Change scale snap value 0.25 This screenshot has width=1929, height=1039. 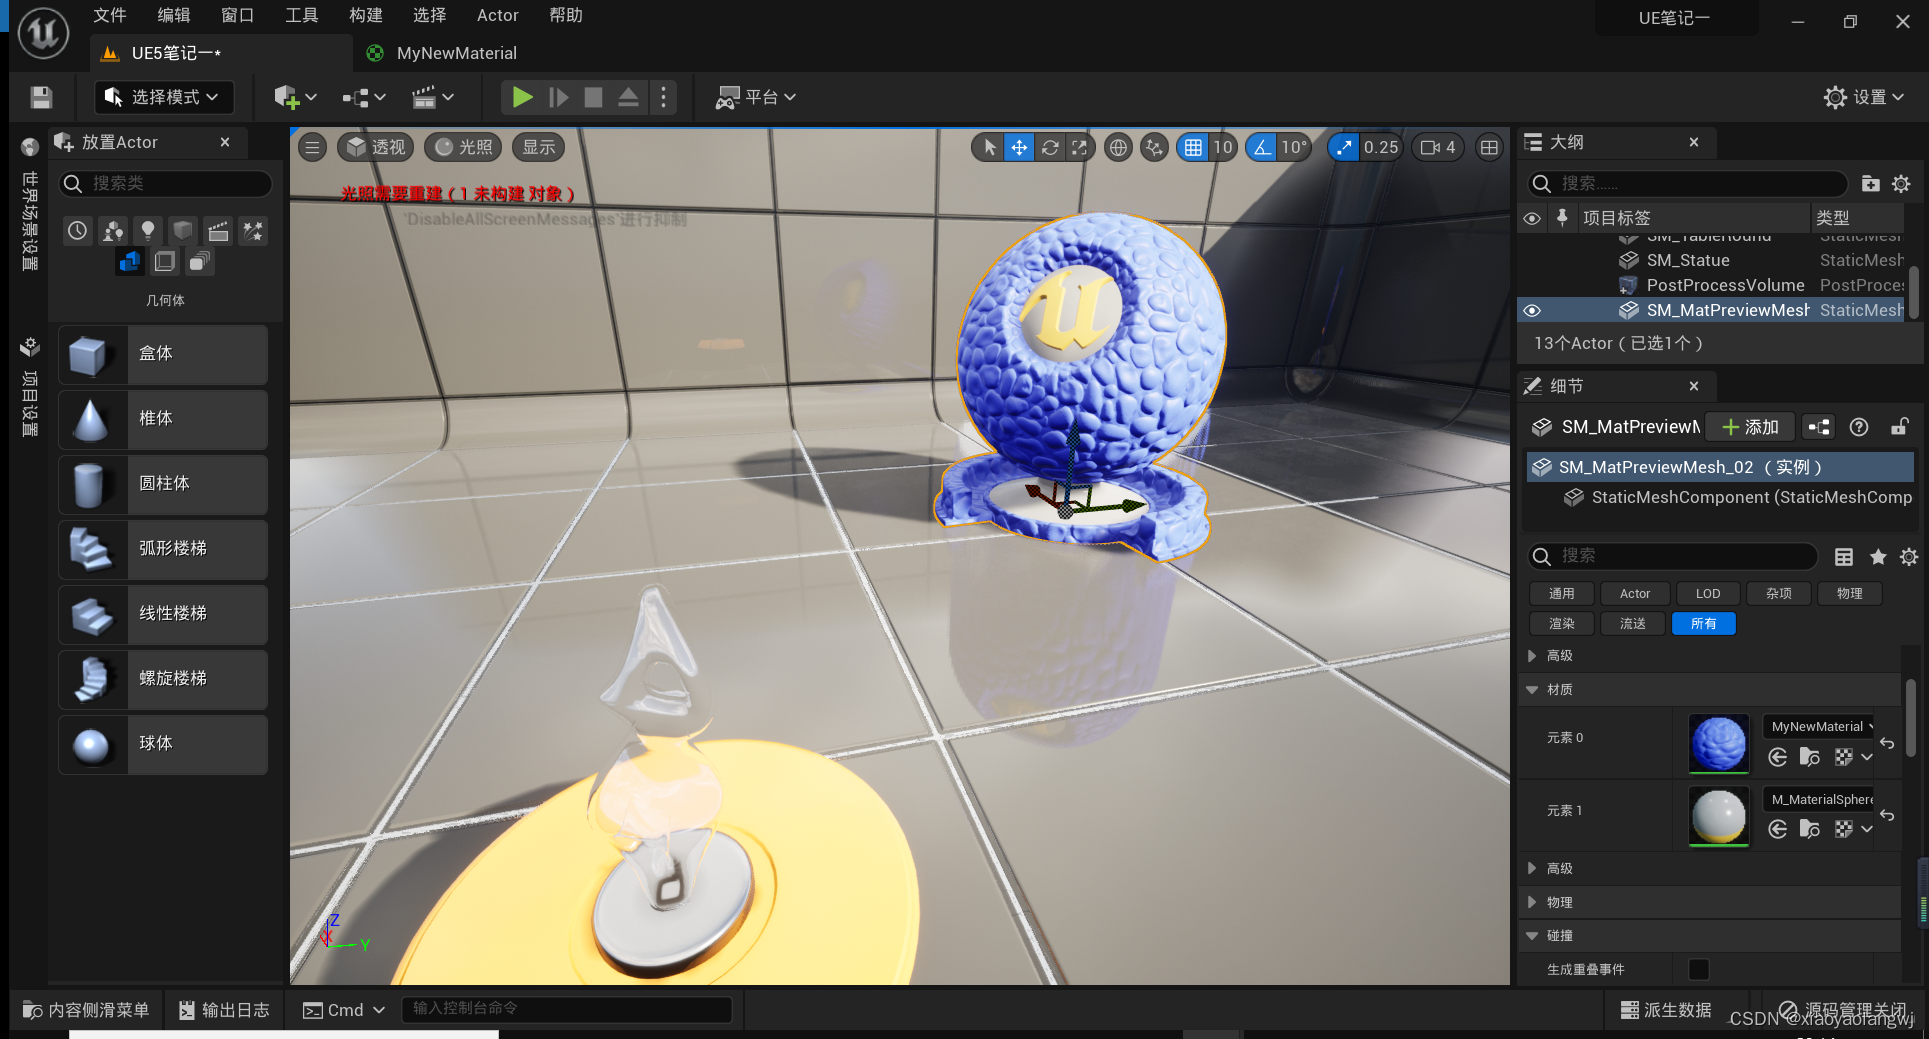(x=1381, y=148)
